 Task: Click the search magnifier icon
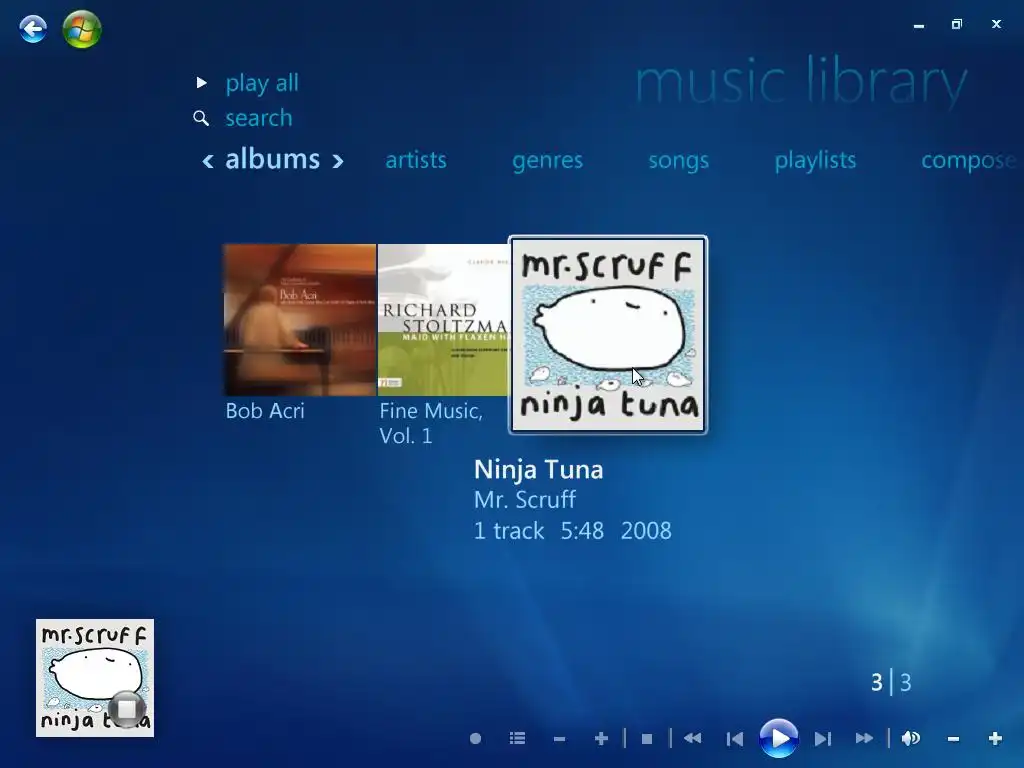201,118
